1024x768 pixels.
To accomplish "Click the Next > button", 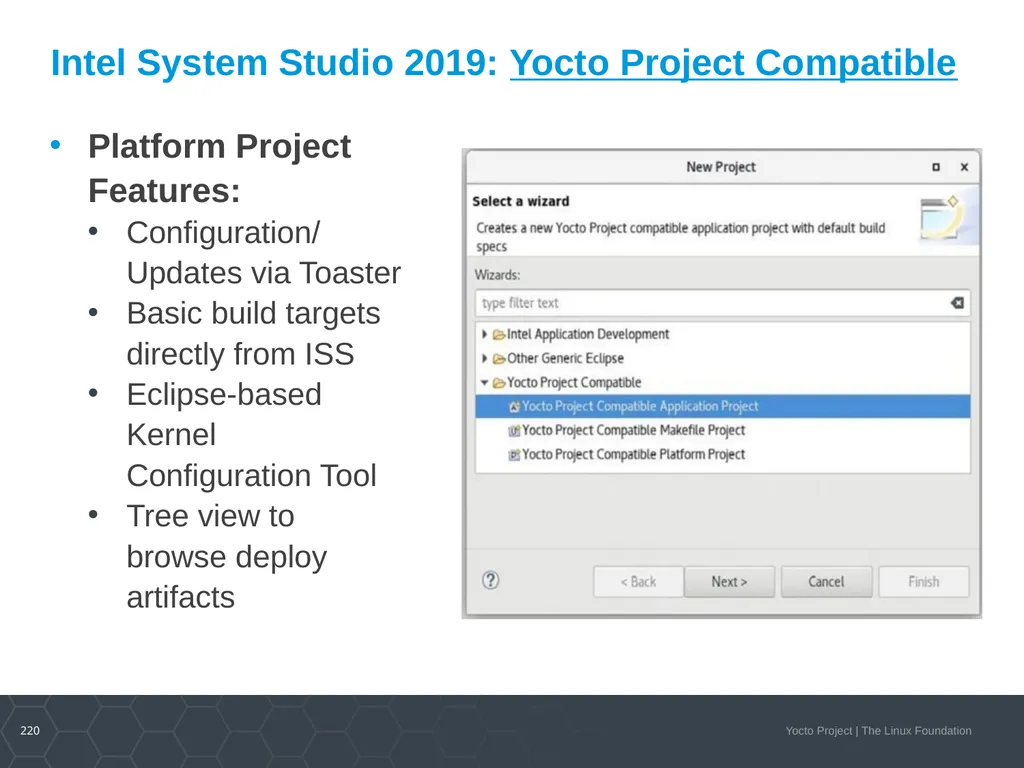I will 729,581.
